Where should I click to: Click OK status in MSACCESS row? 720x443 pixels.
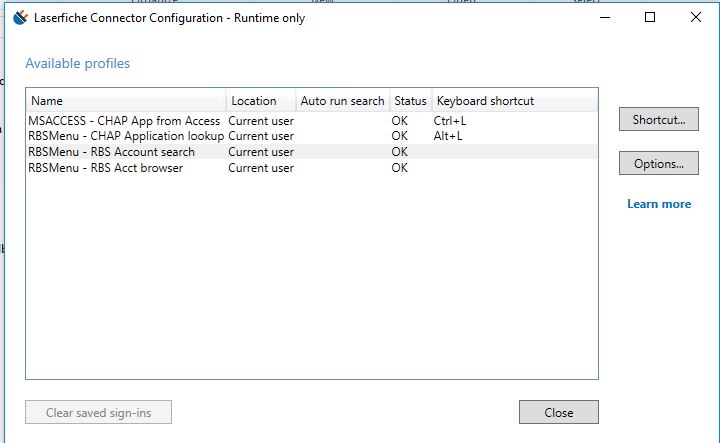[399, 121]
